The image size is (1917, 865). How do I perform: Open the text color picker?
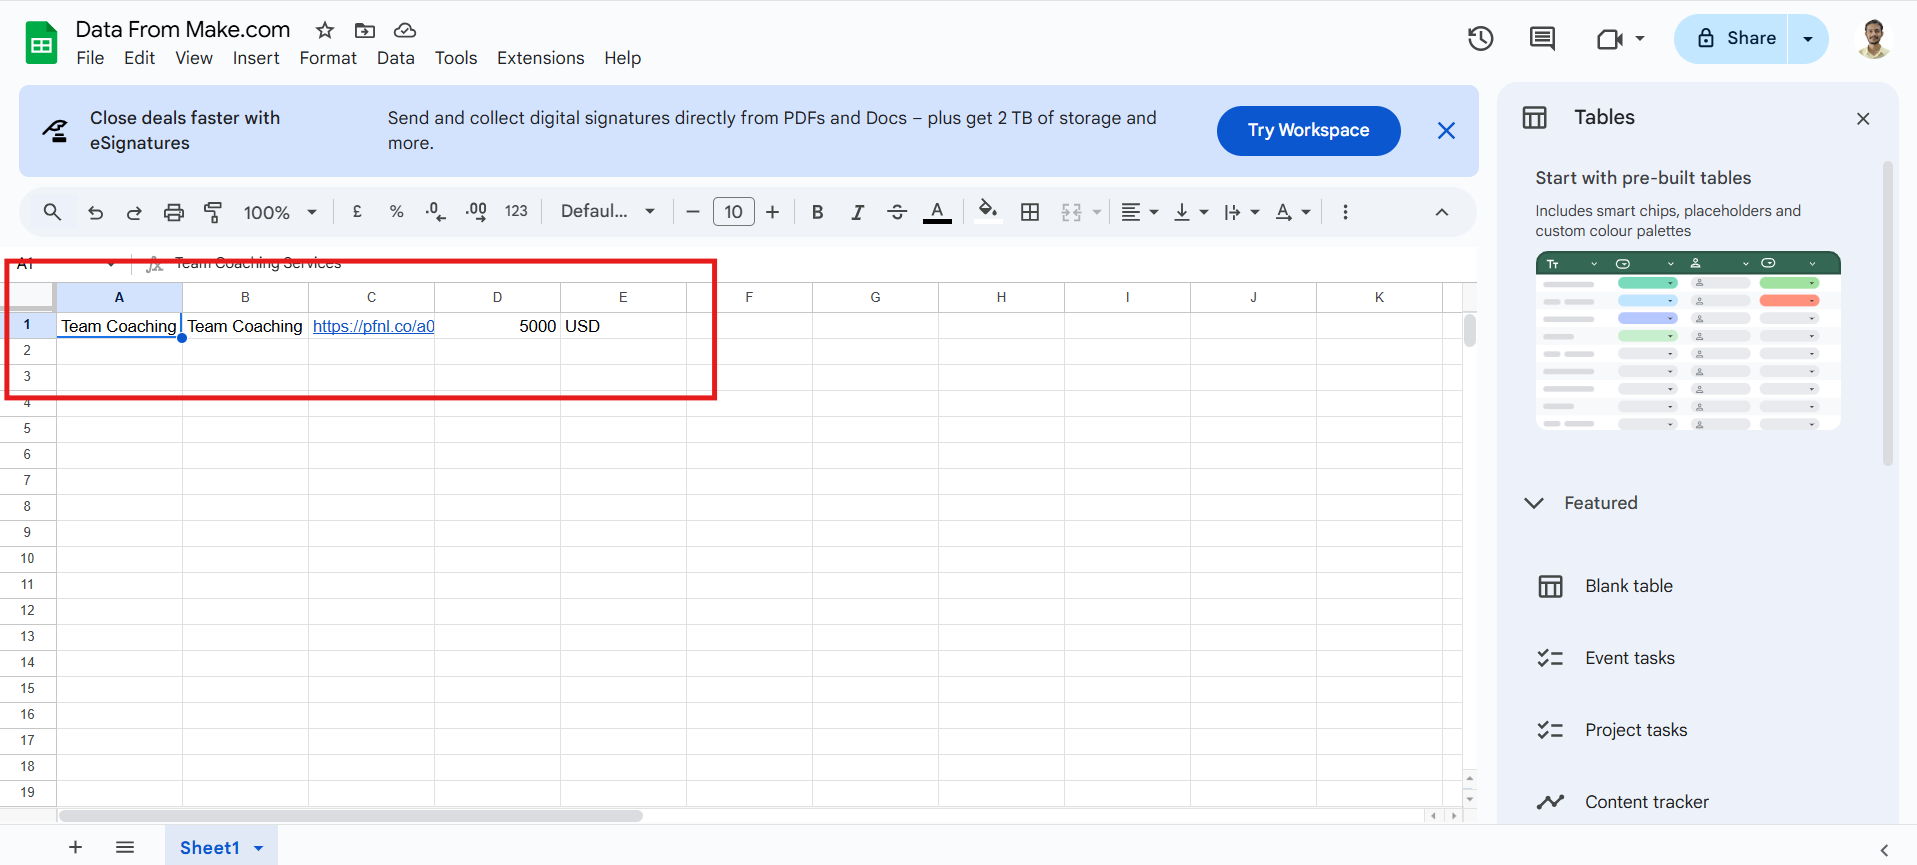[937, 212]
